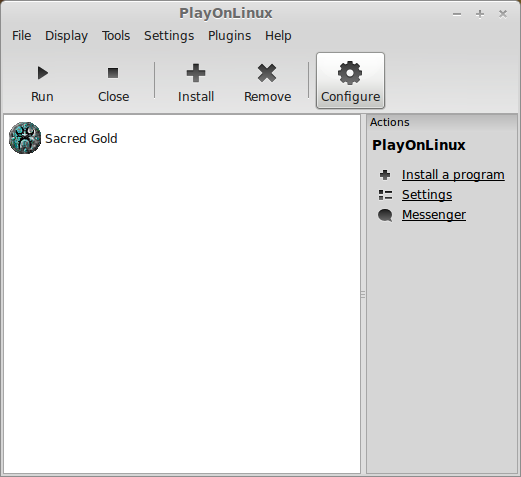The height and width of the screenshot is (477, 521).
Task: Follow the Settings link in Actions panel
Action: click(427, 195)
